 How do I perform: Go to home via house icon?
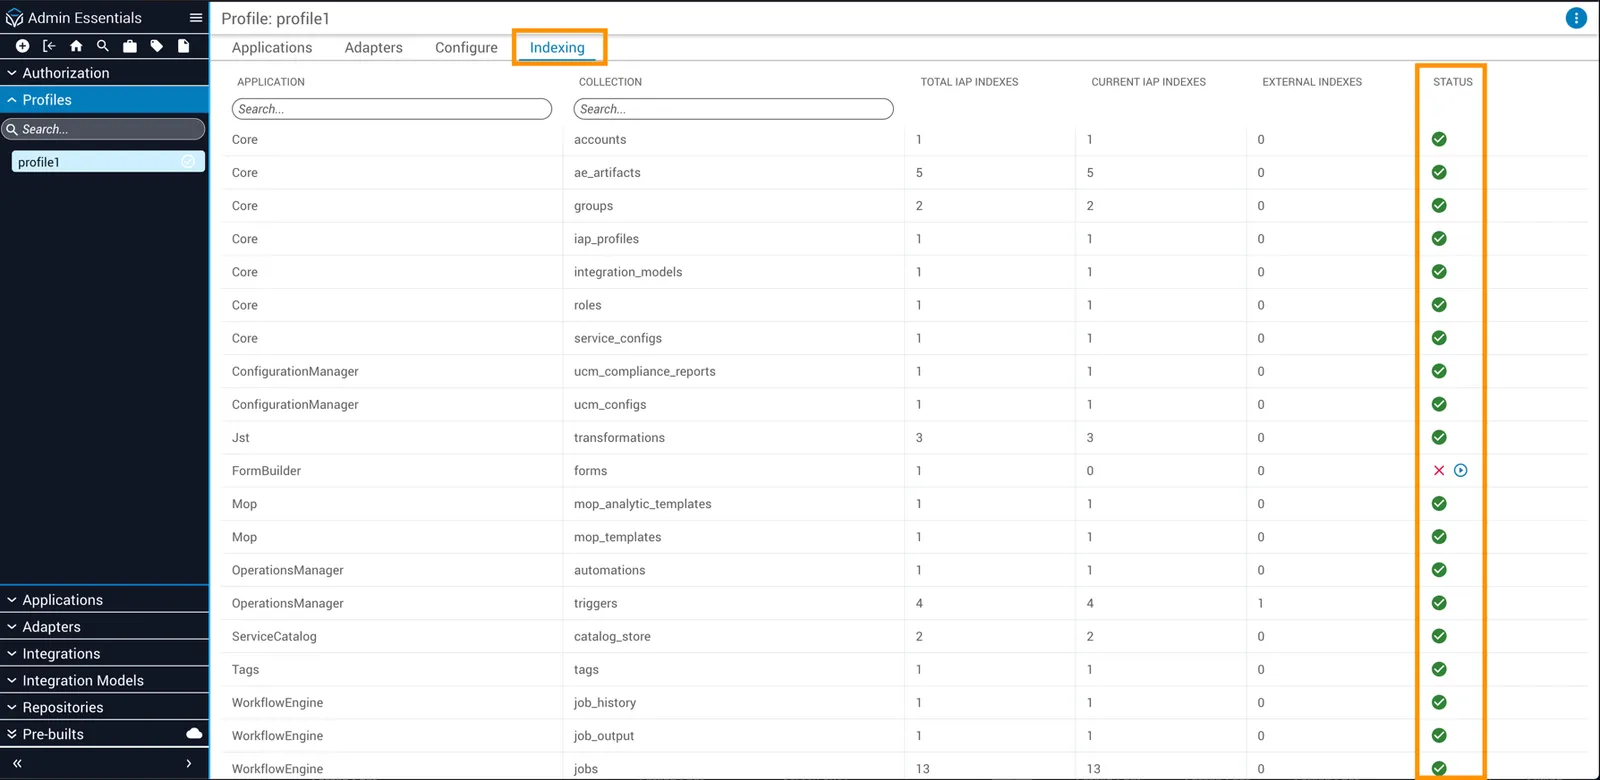76,46
